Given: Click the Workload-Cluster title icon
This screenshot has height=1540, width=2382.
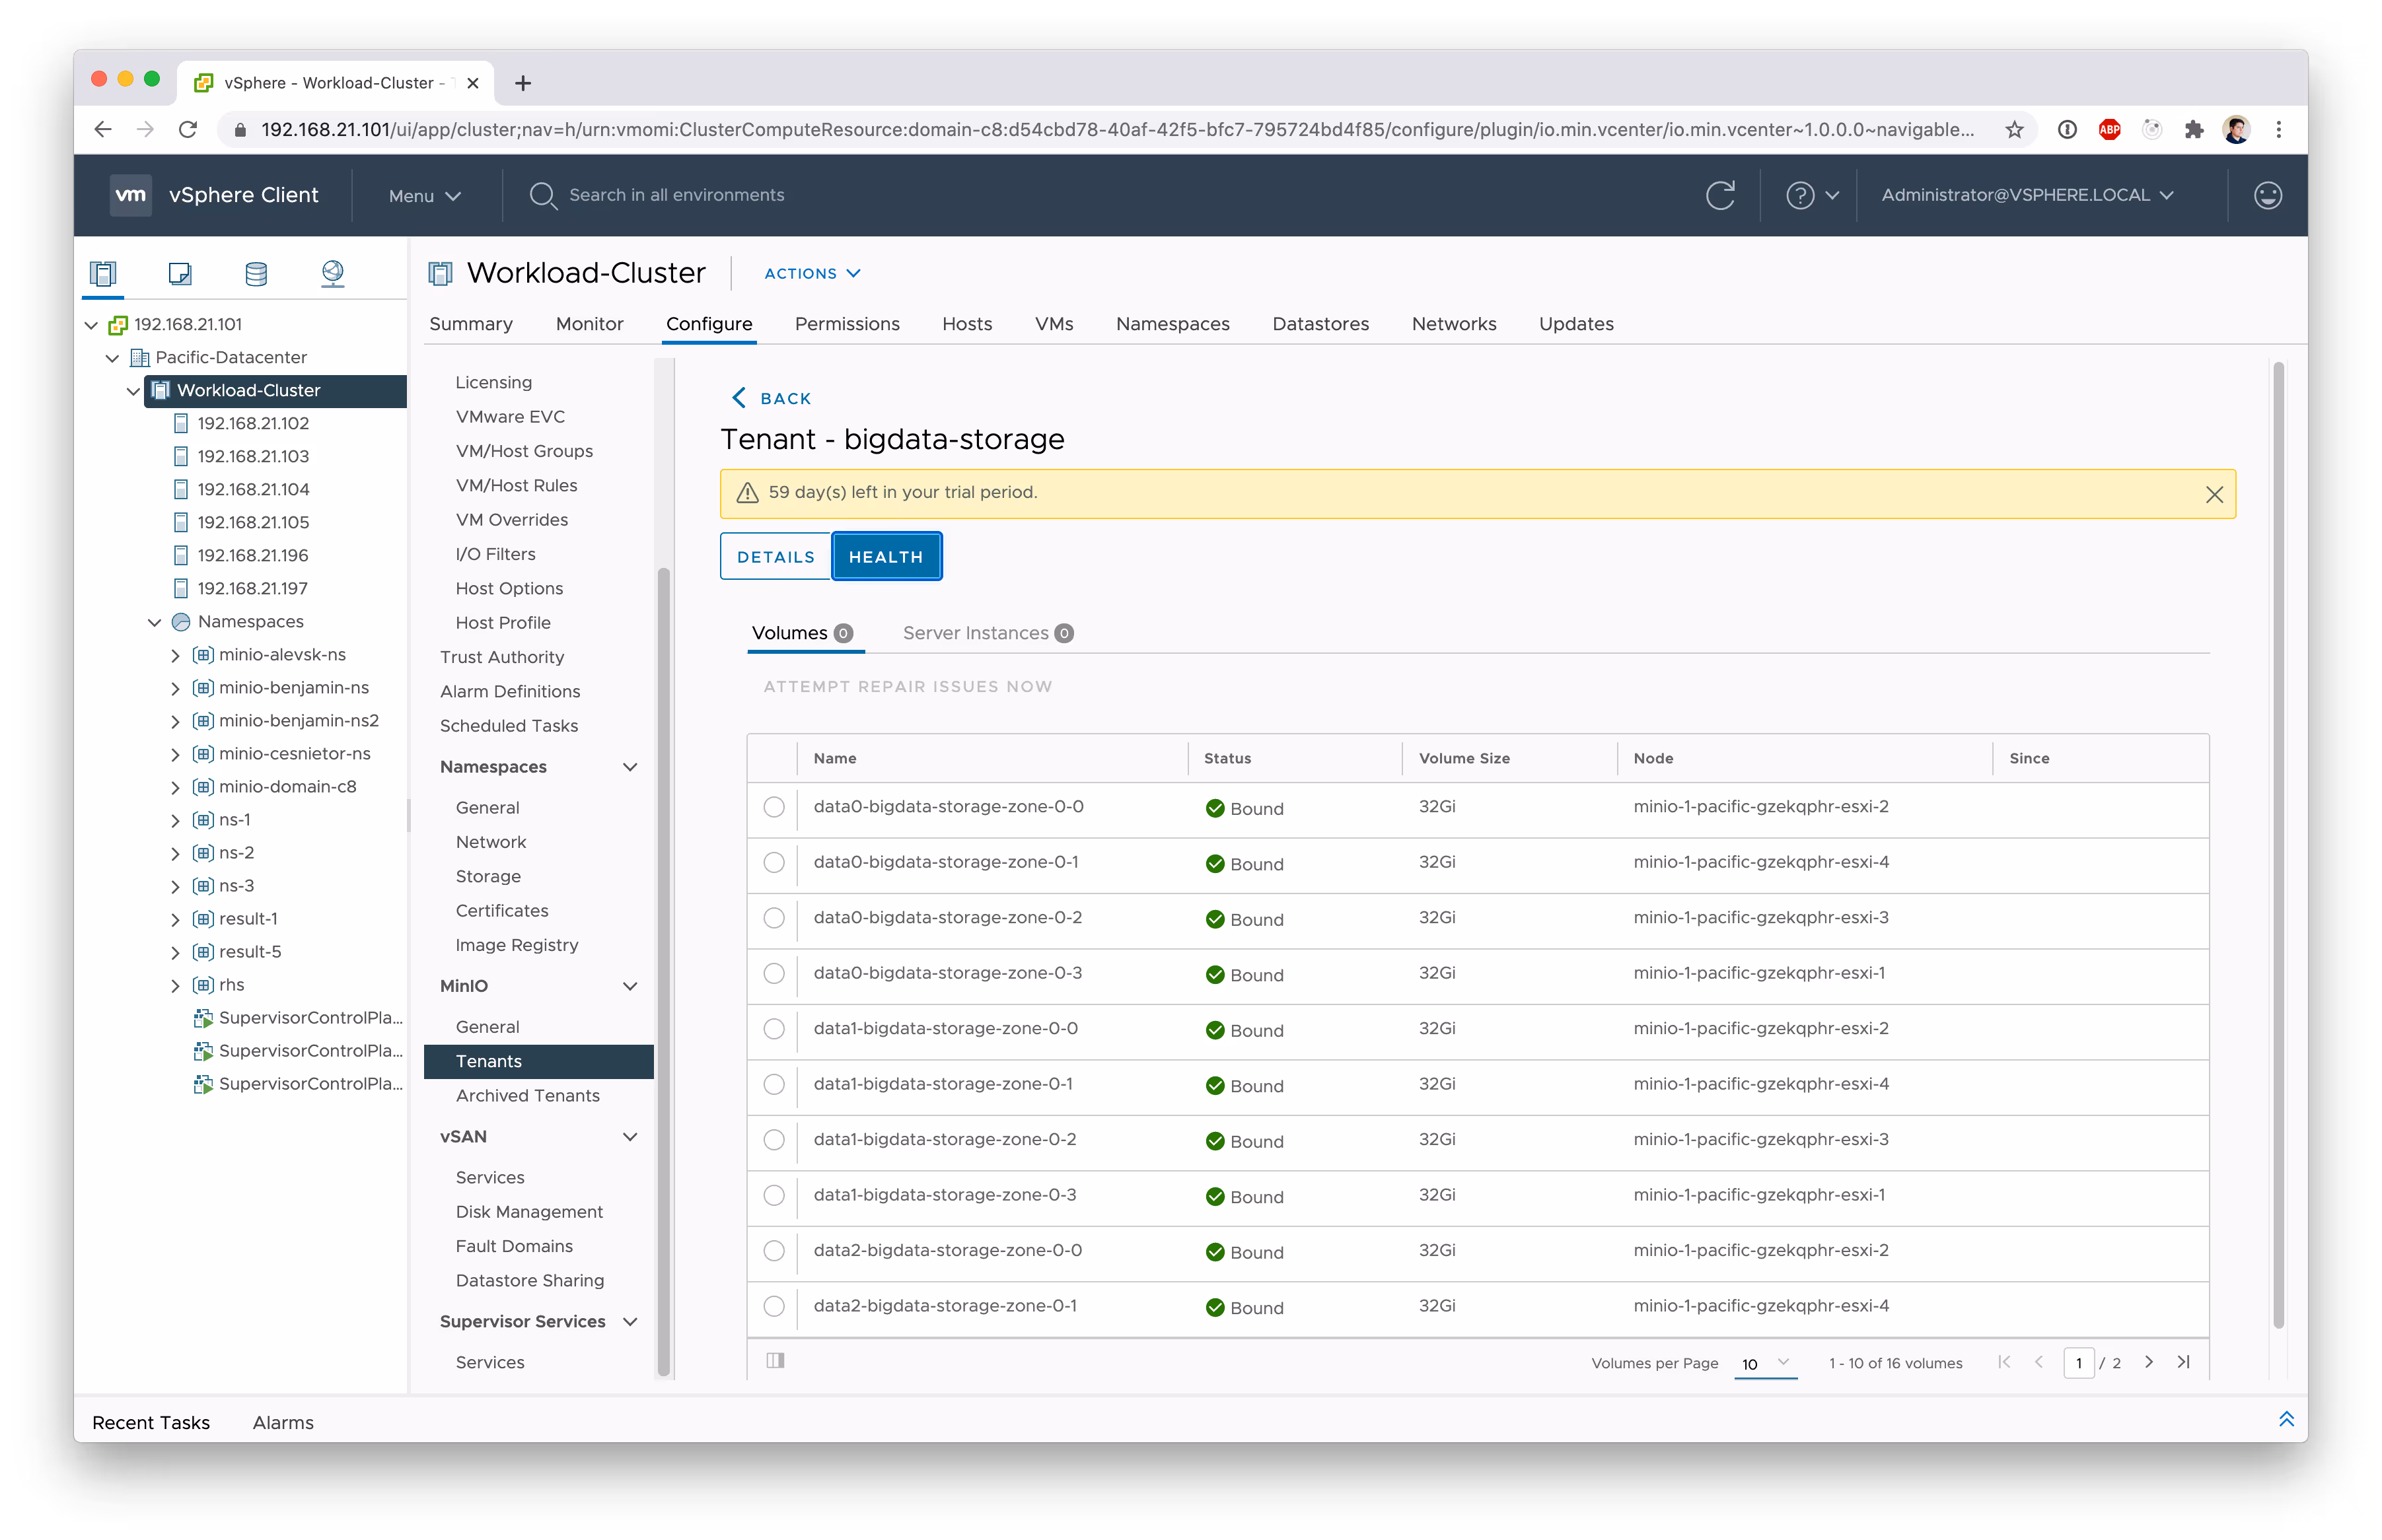Looking at the screenshot, I should 440,273.
